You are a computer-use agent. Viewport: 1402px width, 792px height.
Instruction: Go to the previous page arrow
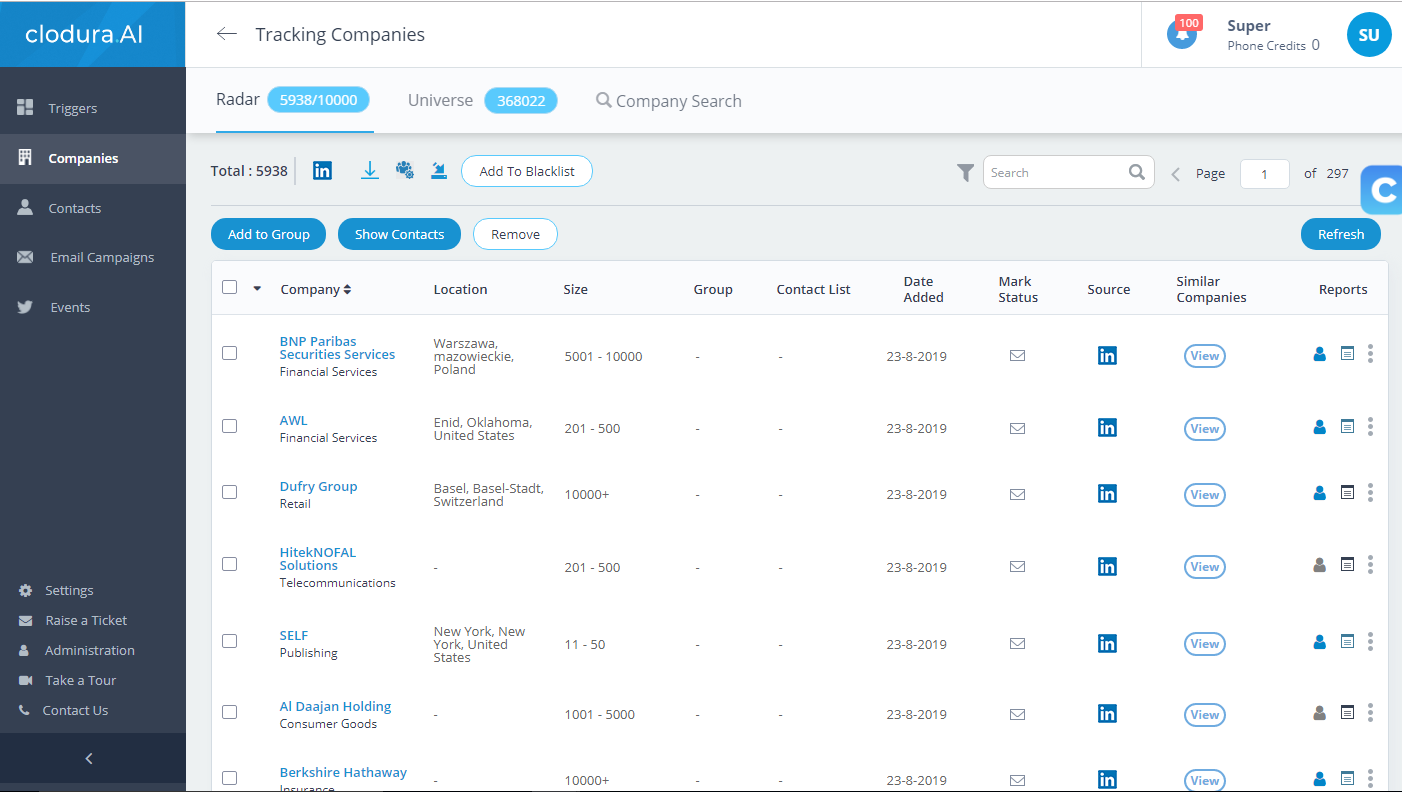[1176, 174]
